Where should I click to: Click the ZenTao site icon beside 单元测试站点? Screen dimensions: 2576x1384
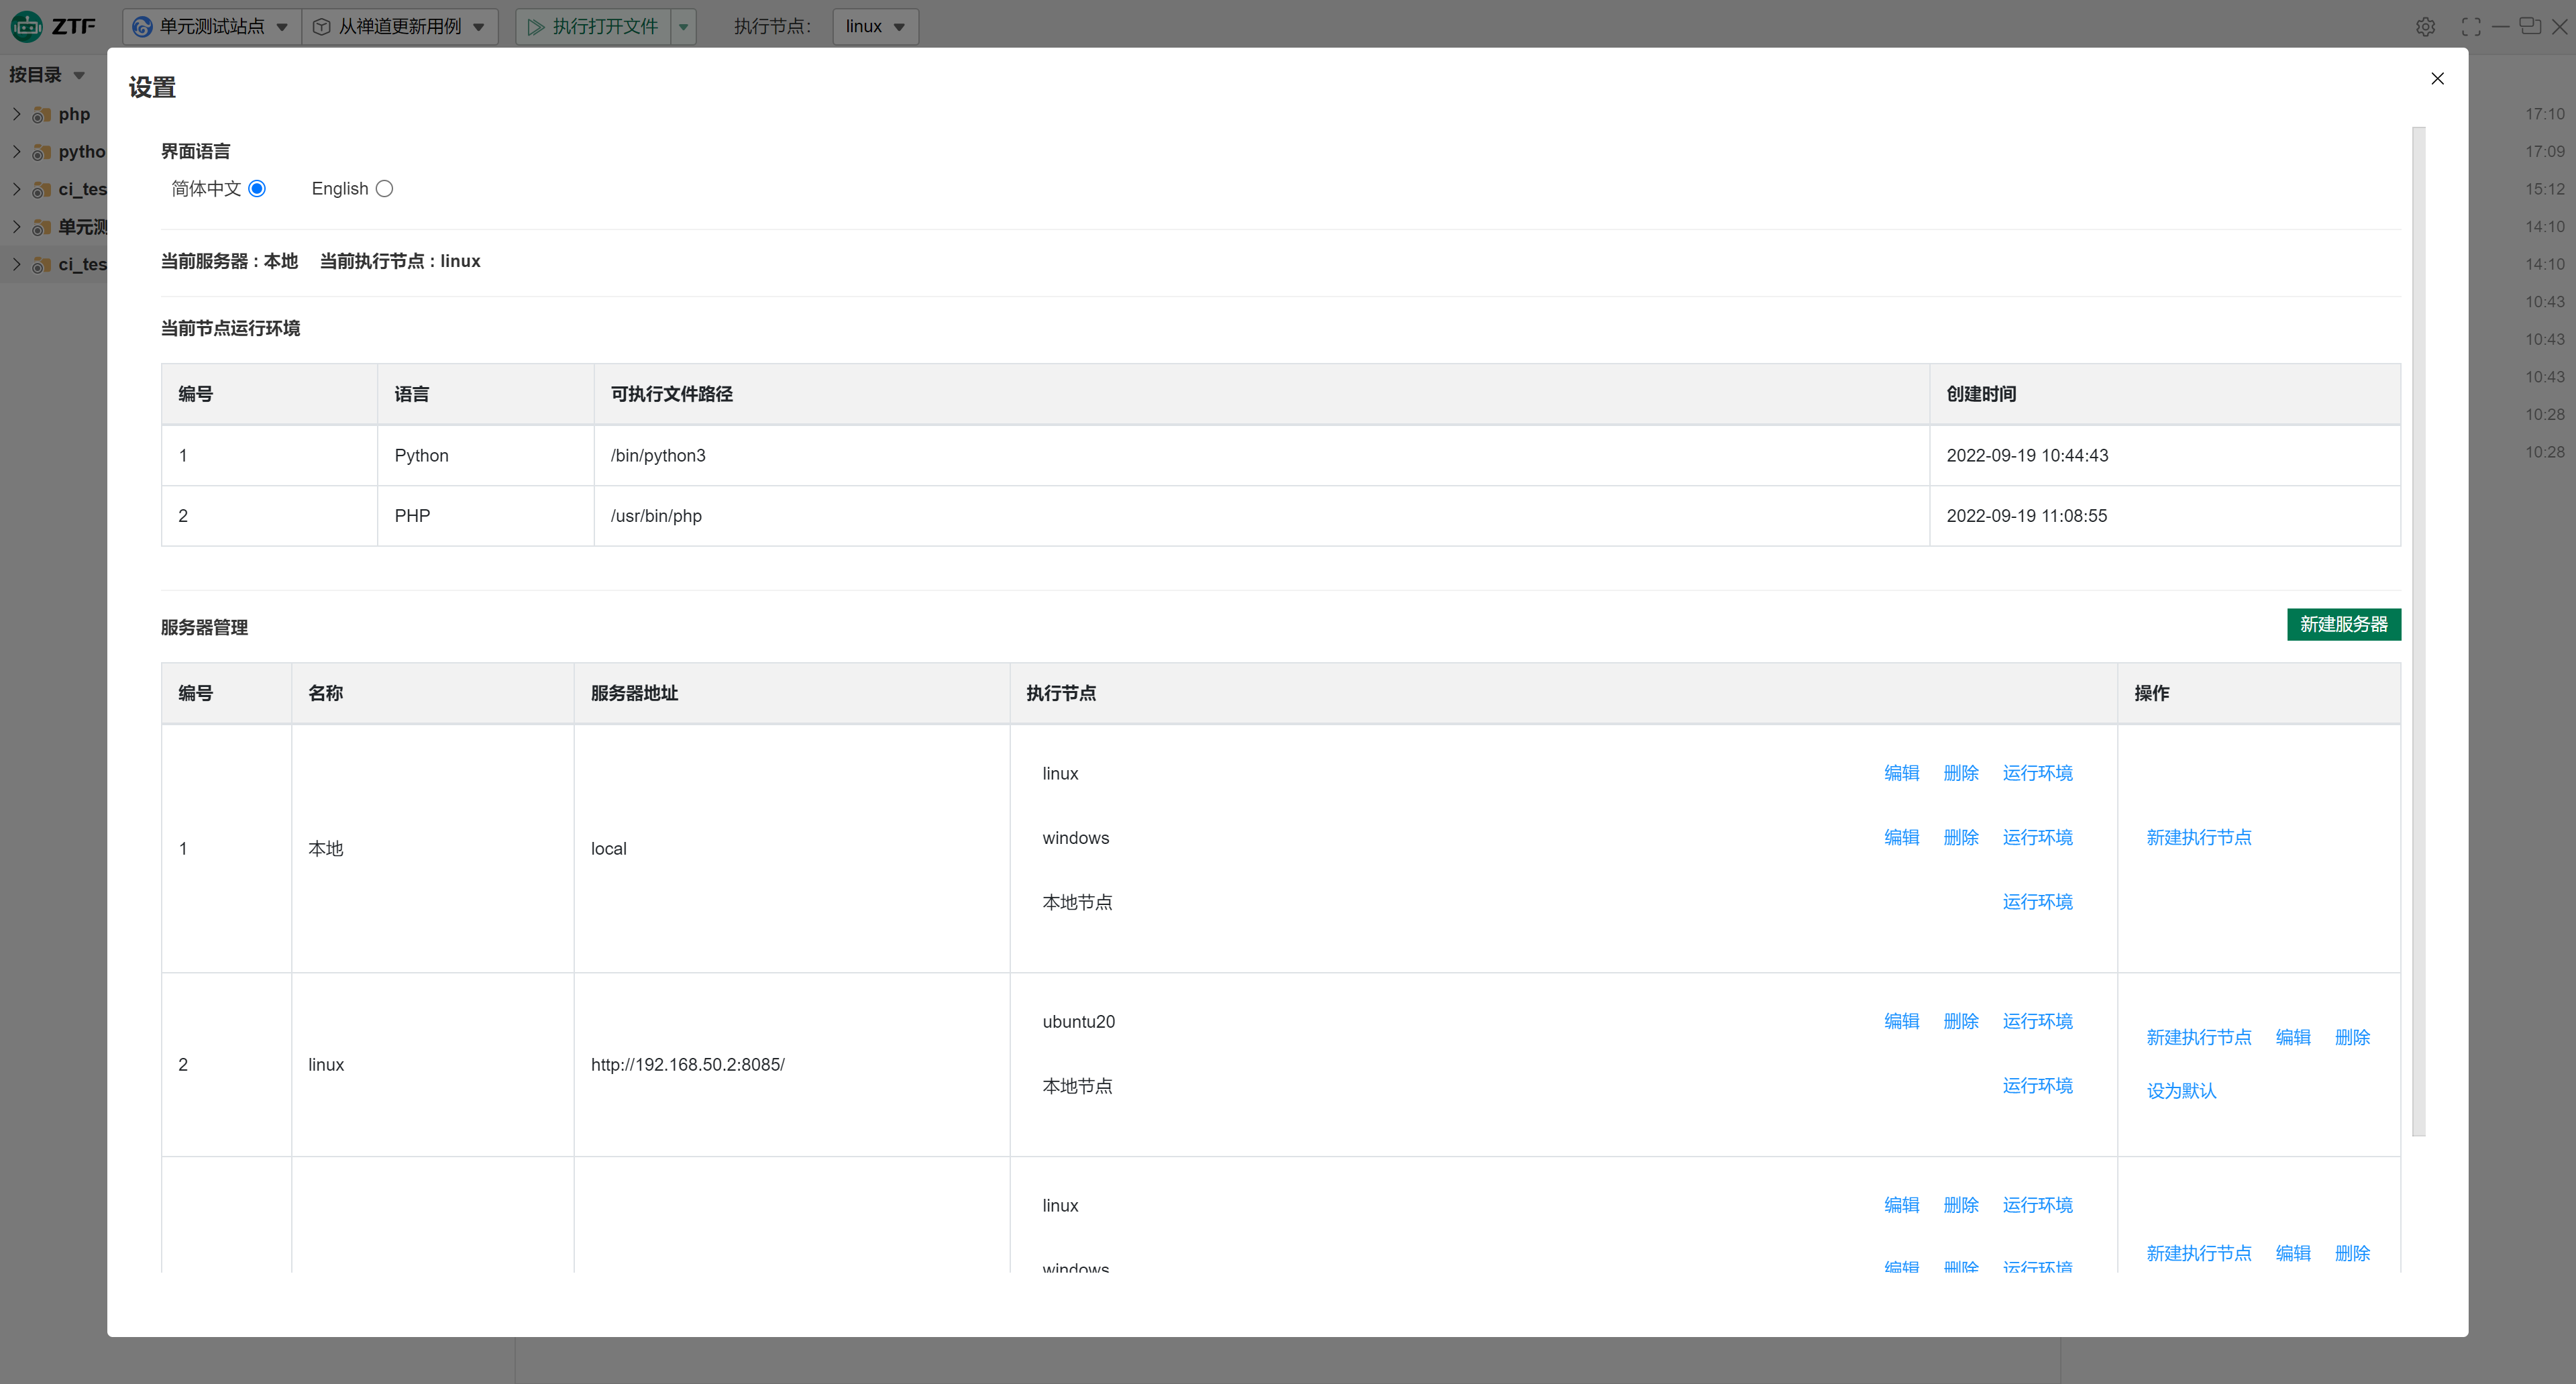coord(143,27)
